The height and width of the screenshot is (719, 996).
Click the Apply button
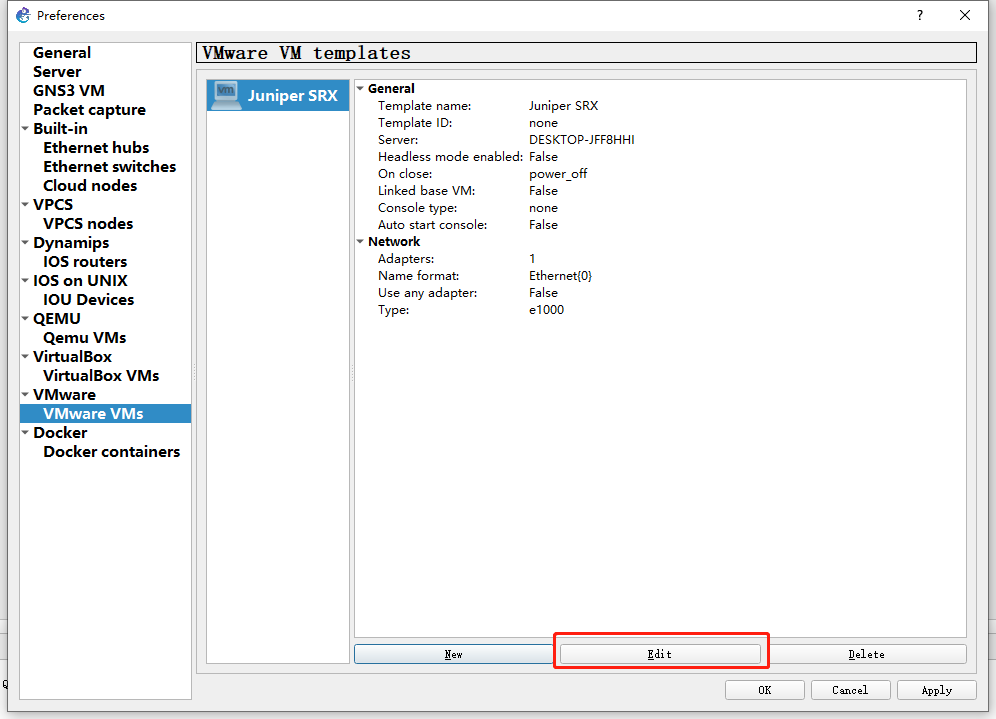click(936, 690)
